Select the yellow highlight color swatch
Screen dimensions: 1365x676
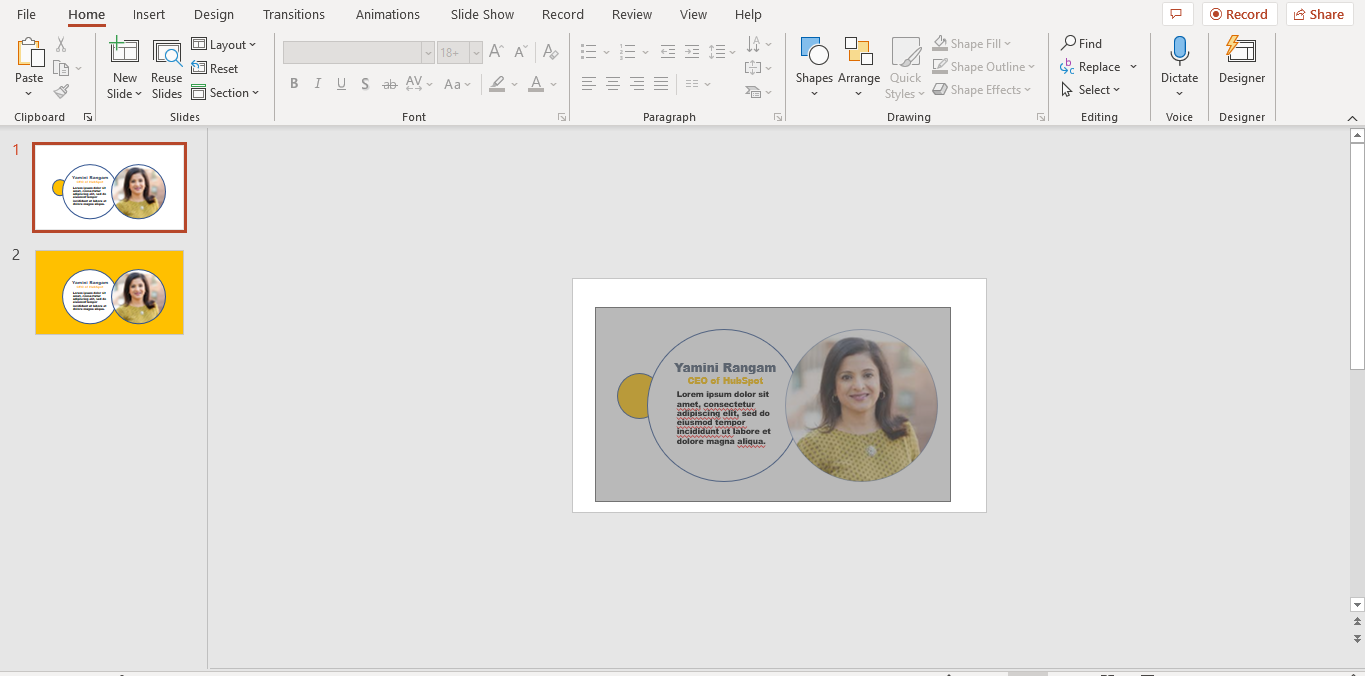coord(497,84)
